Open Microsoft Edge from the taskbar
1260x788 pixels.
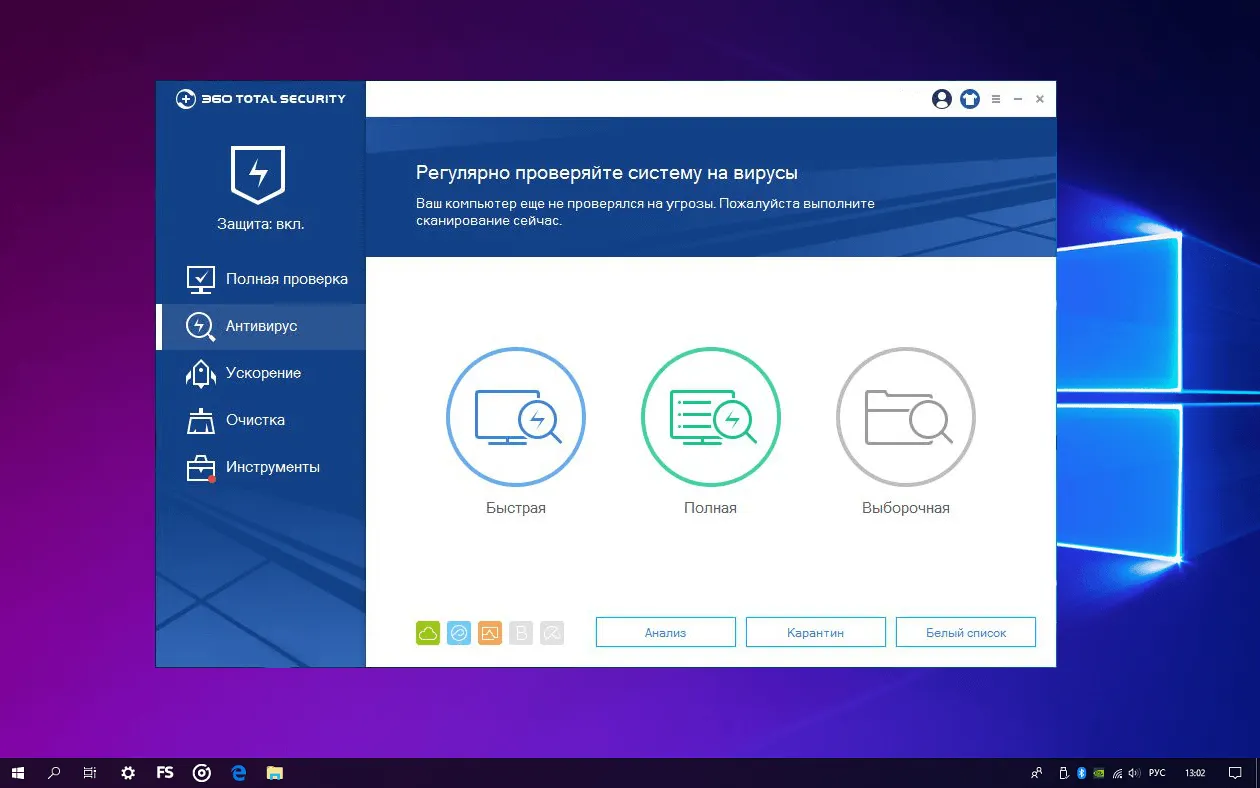239,773
